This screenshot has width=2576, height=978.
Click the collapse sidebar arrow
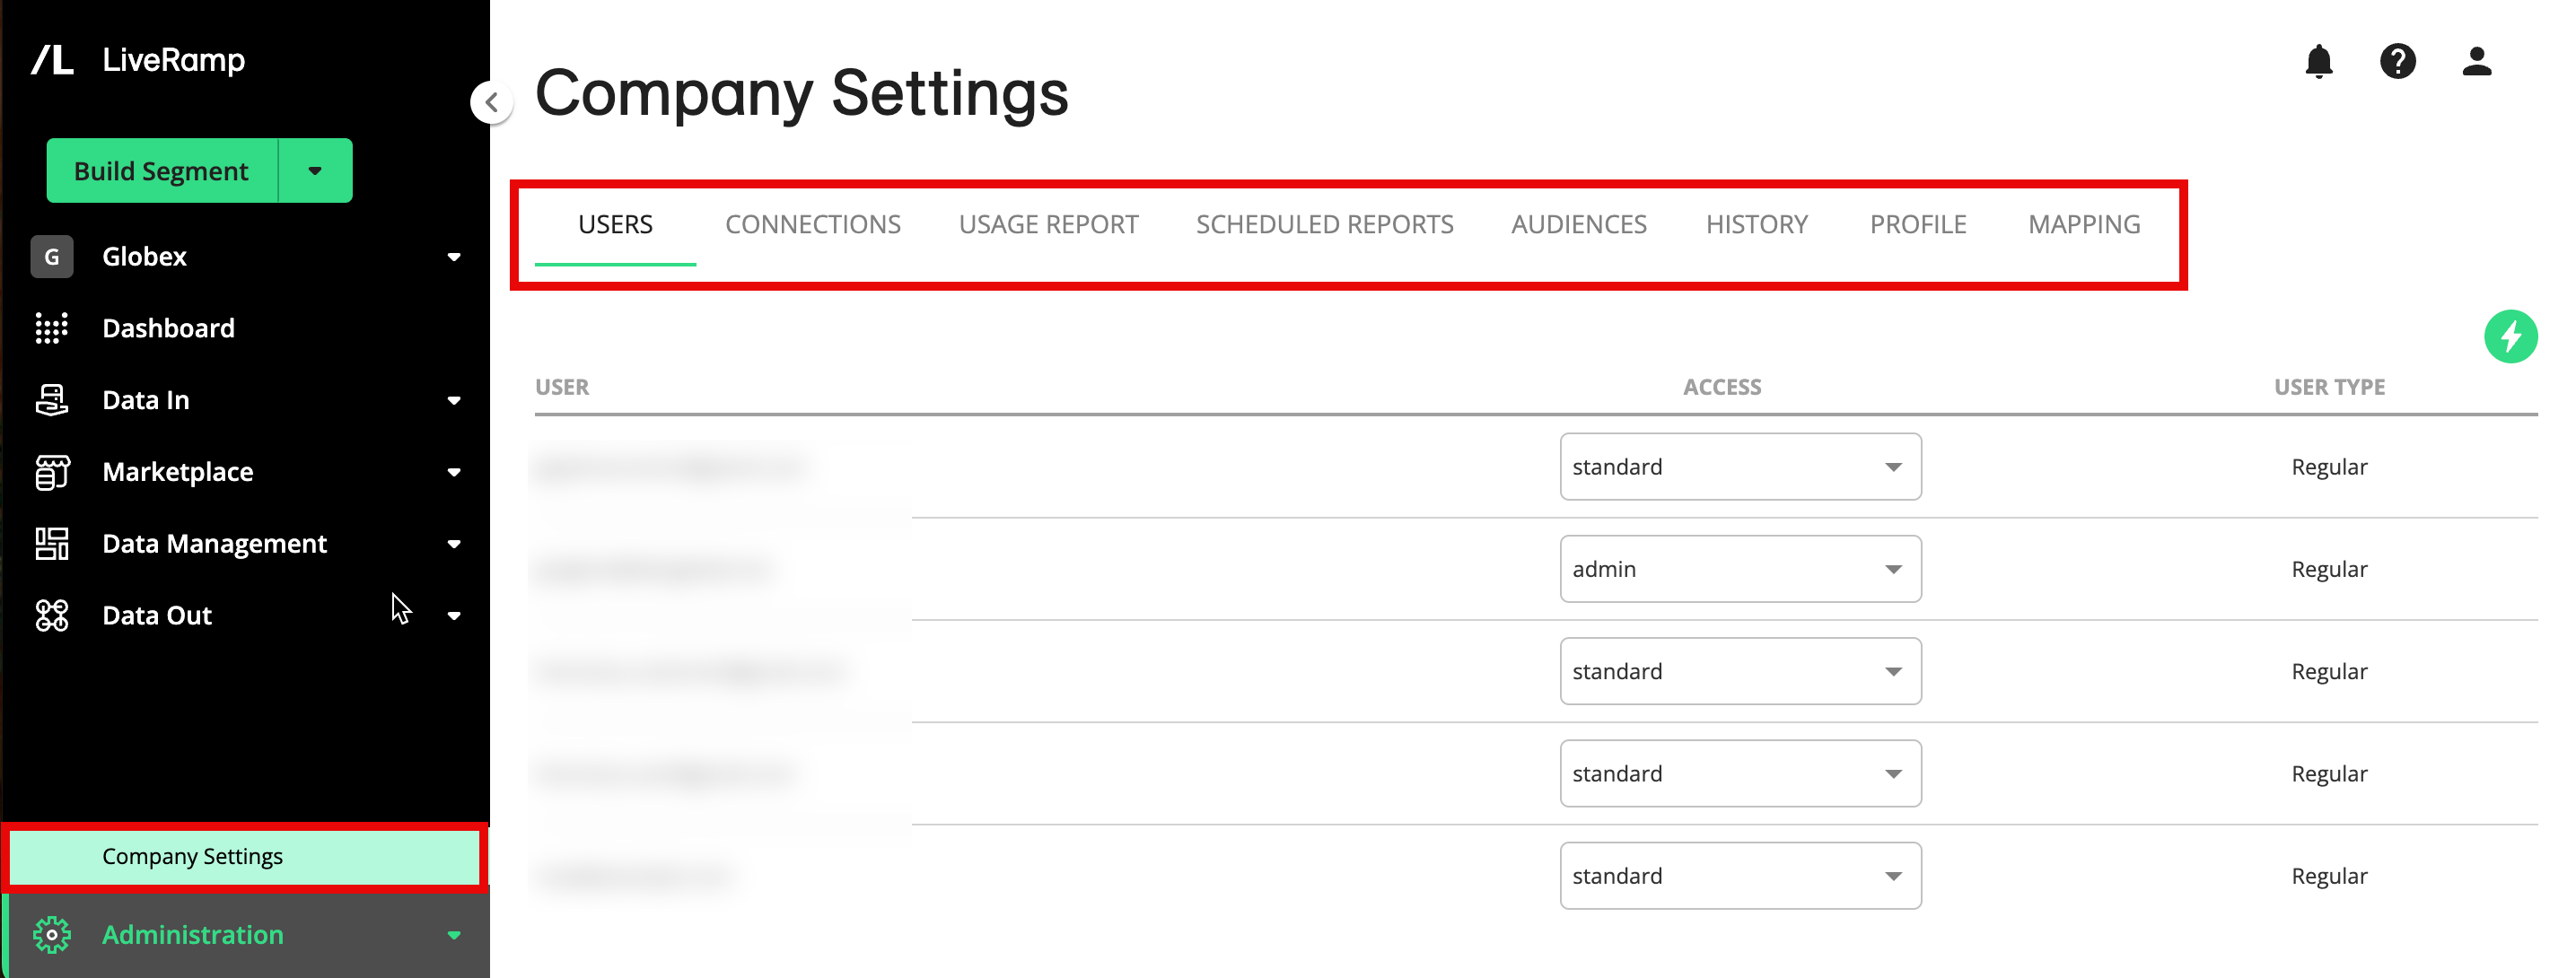[491, 100]
